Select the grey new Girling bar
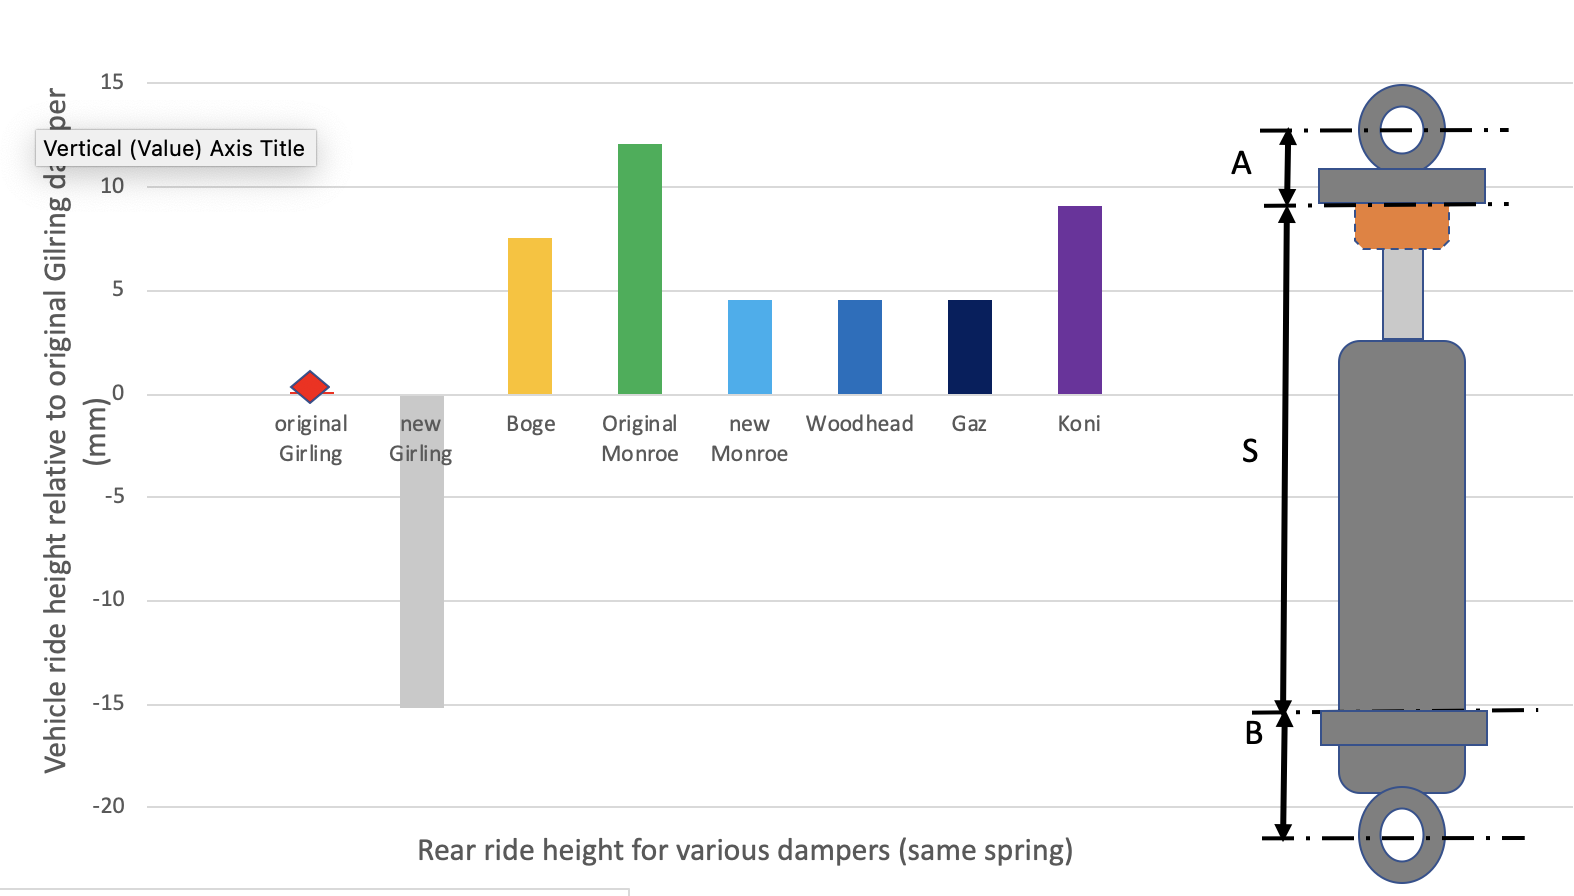 (x=422, y=580)
